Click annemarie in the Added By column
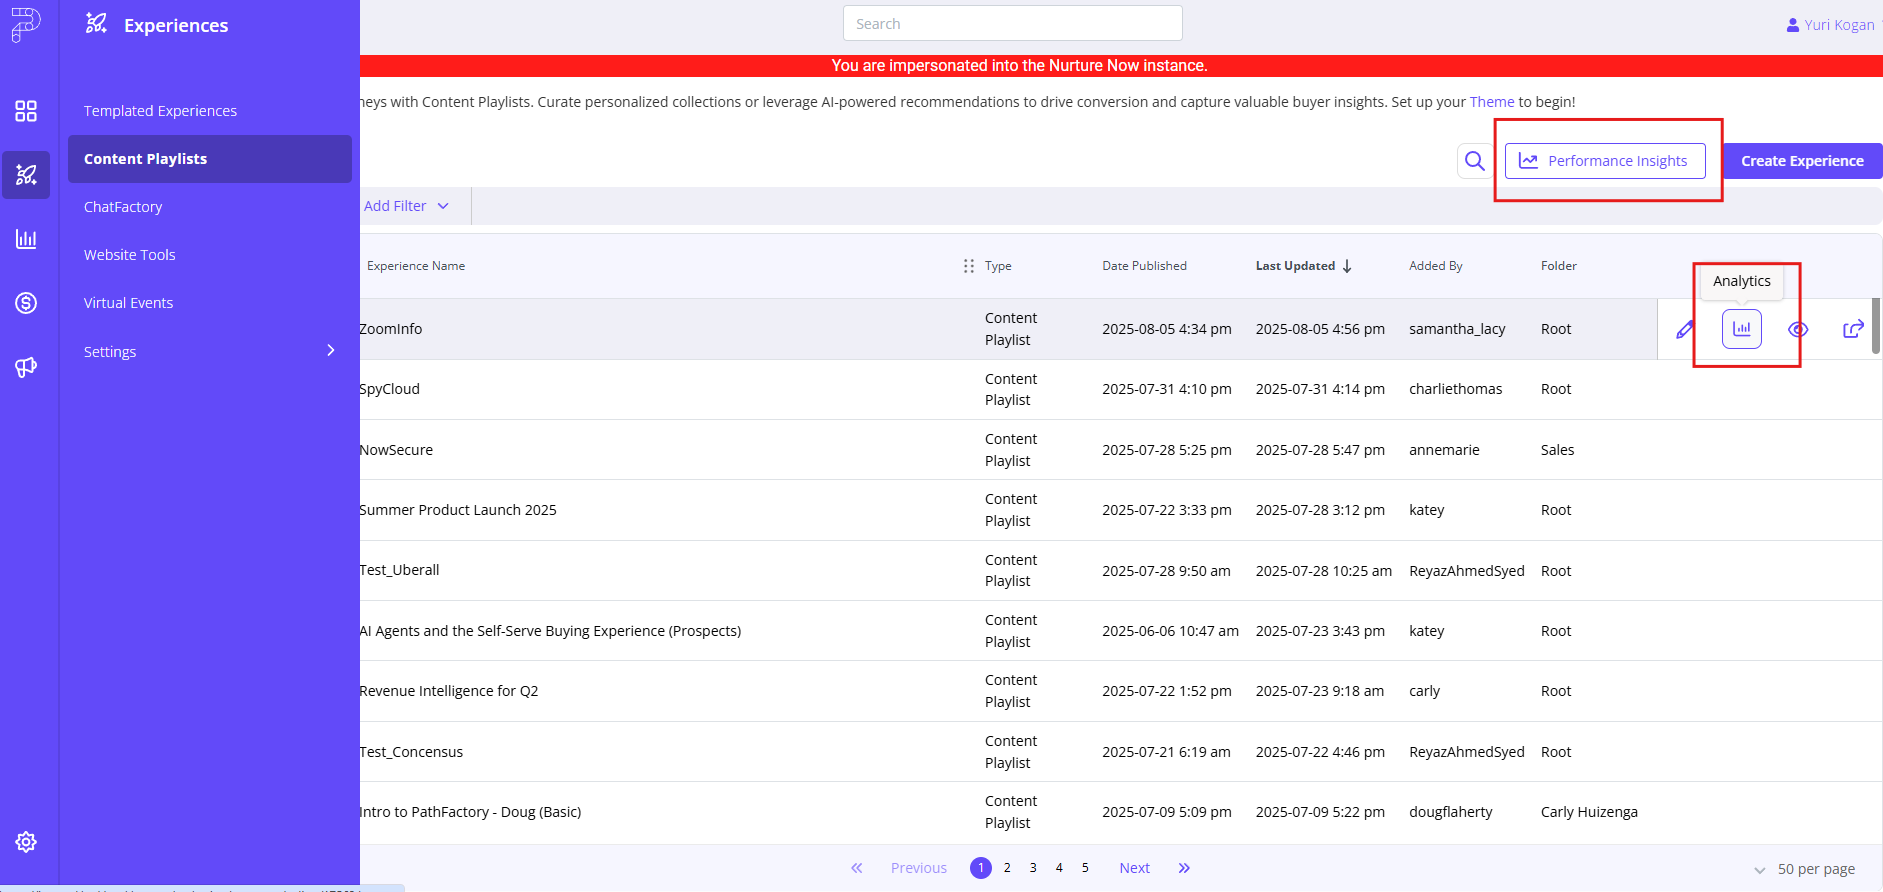The image size is (1883, 892). tap(1444, 450)
